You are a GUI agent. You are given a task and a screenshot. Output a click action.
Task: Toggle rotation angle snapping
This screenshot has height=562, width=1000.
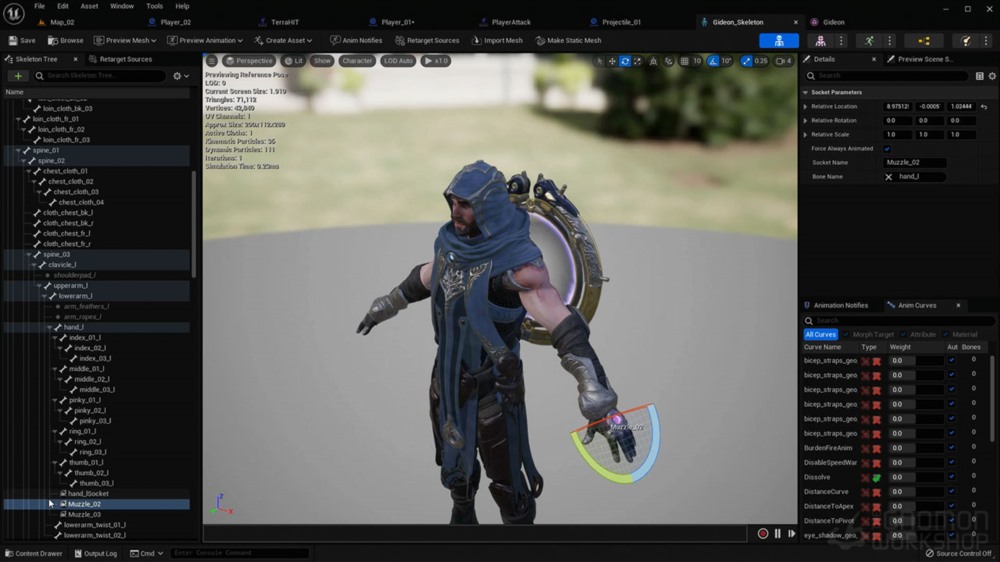click(713, 61)
